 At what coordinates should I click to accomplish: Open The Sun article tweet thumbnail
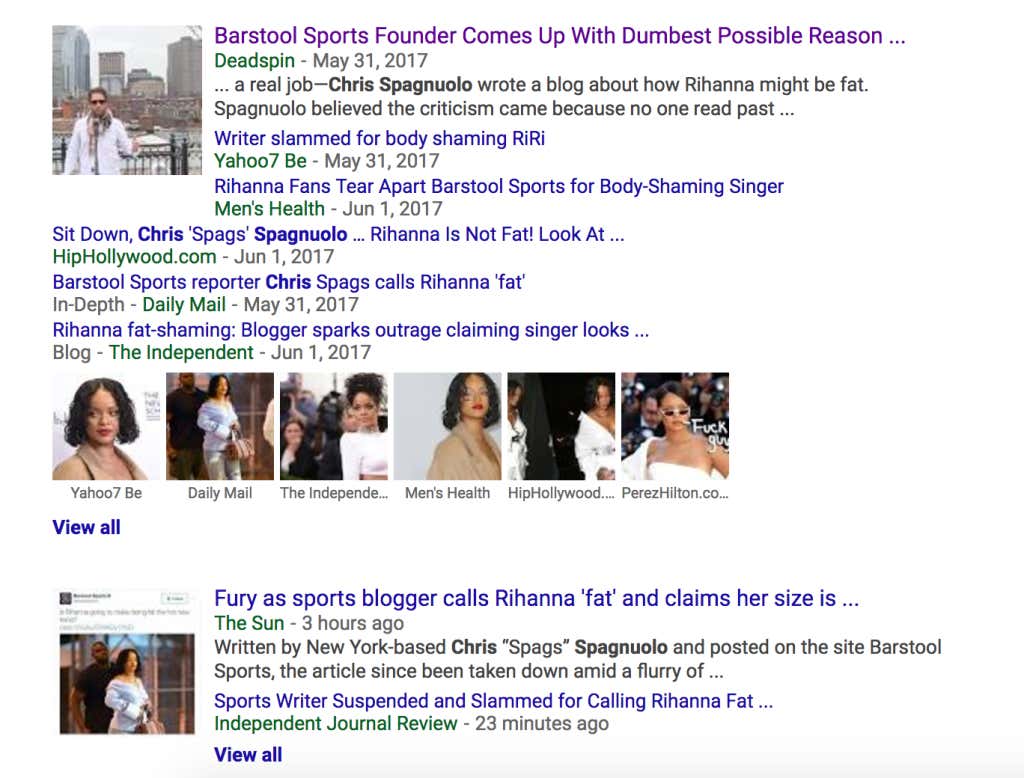click(x=127, y=661)
